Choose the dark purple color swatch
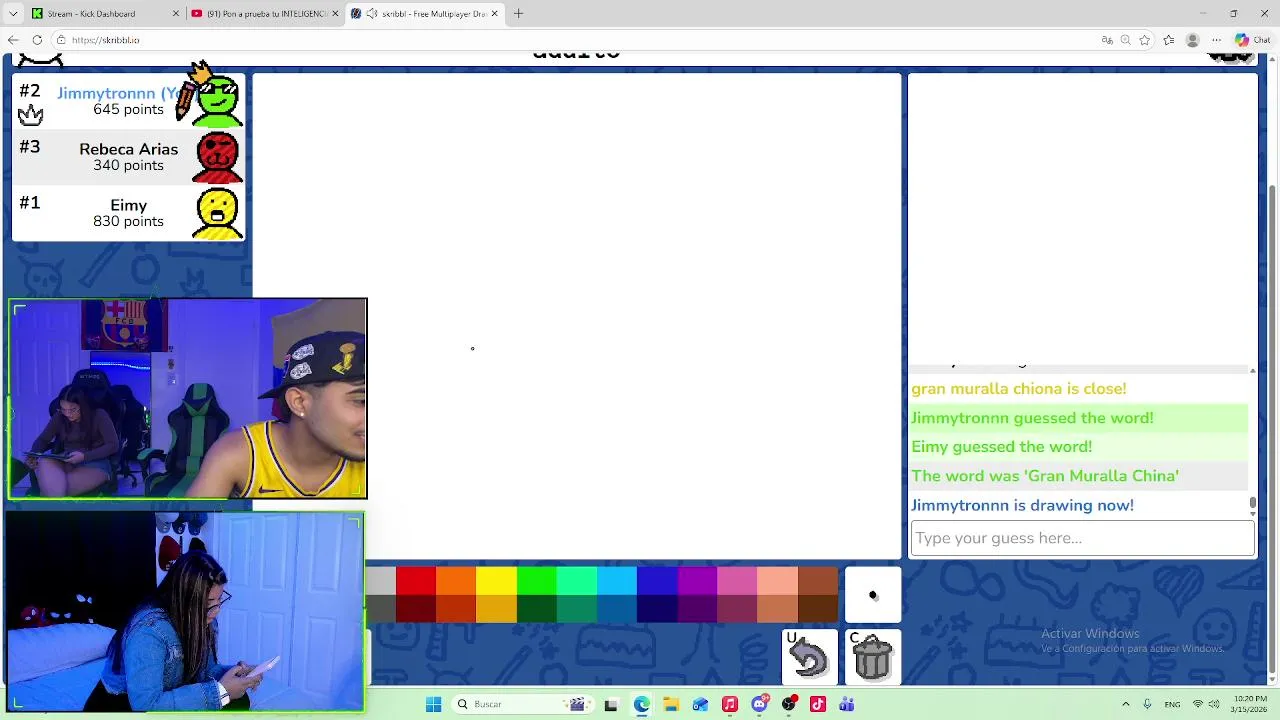1280x720 pixels. click(697, 609)
